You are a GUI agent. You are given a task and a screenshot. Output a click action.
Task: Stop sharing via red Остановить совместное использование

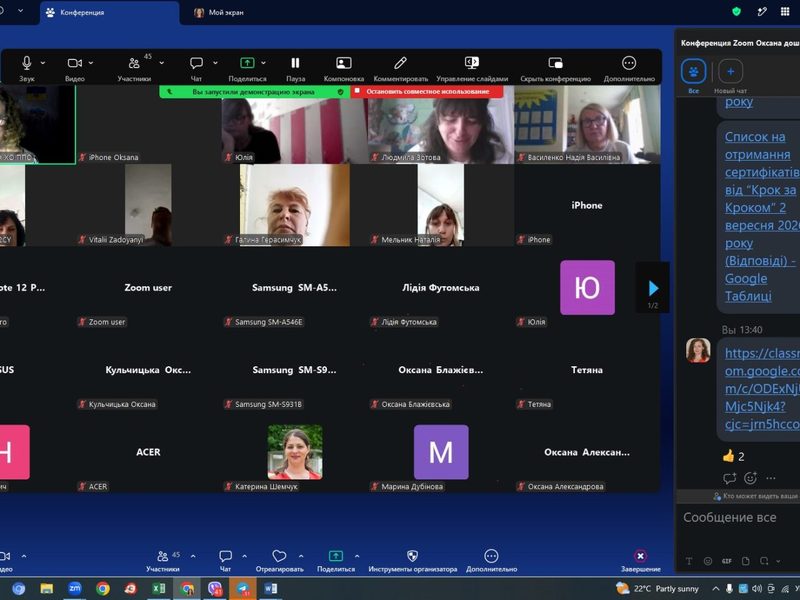[428, 92]
